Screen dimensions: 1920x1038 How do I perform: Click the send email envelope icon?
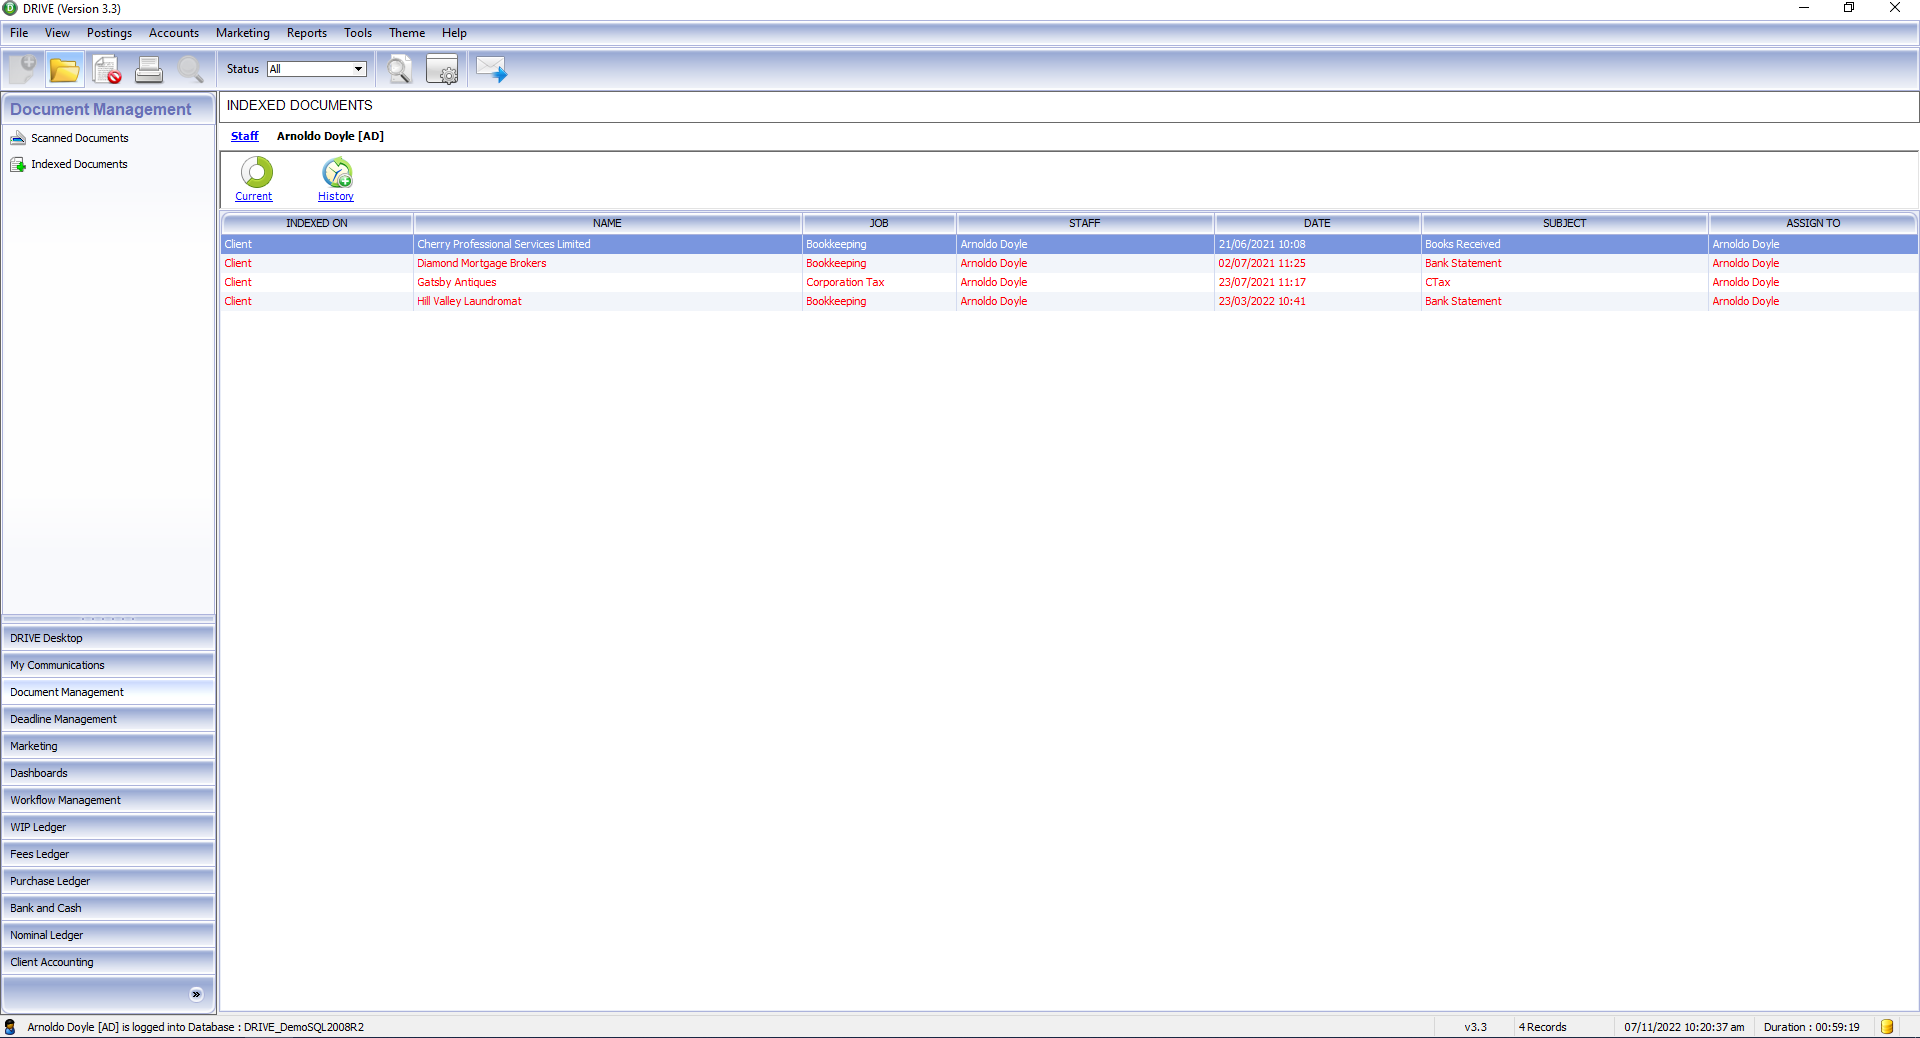pyautogui.click(x=491, y=70)
